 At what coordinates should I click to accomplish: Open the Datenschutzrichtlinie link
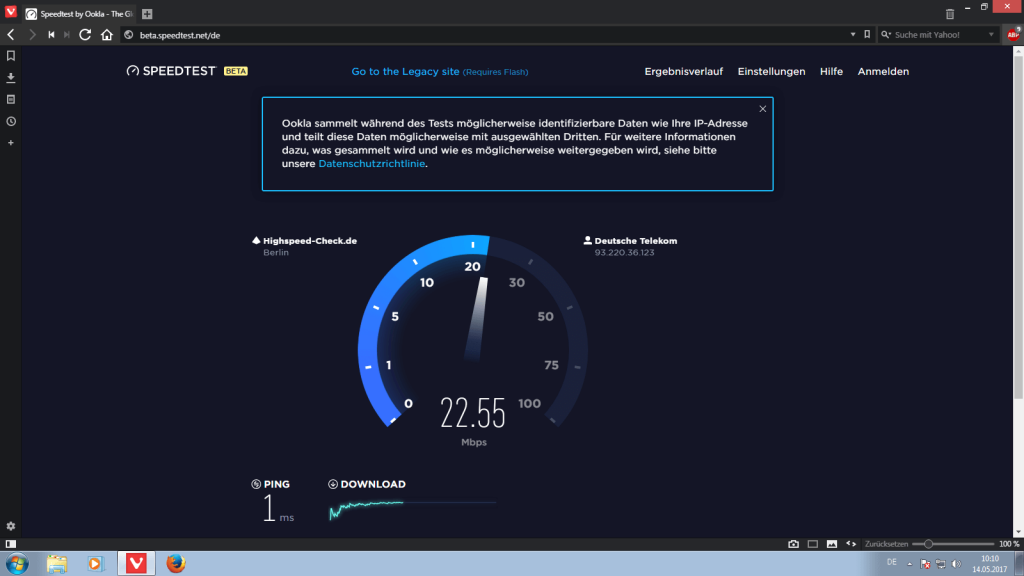(372, 163)
